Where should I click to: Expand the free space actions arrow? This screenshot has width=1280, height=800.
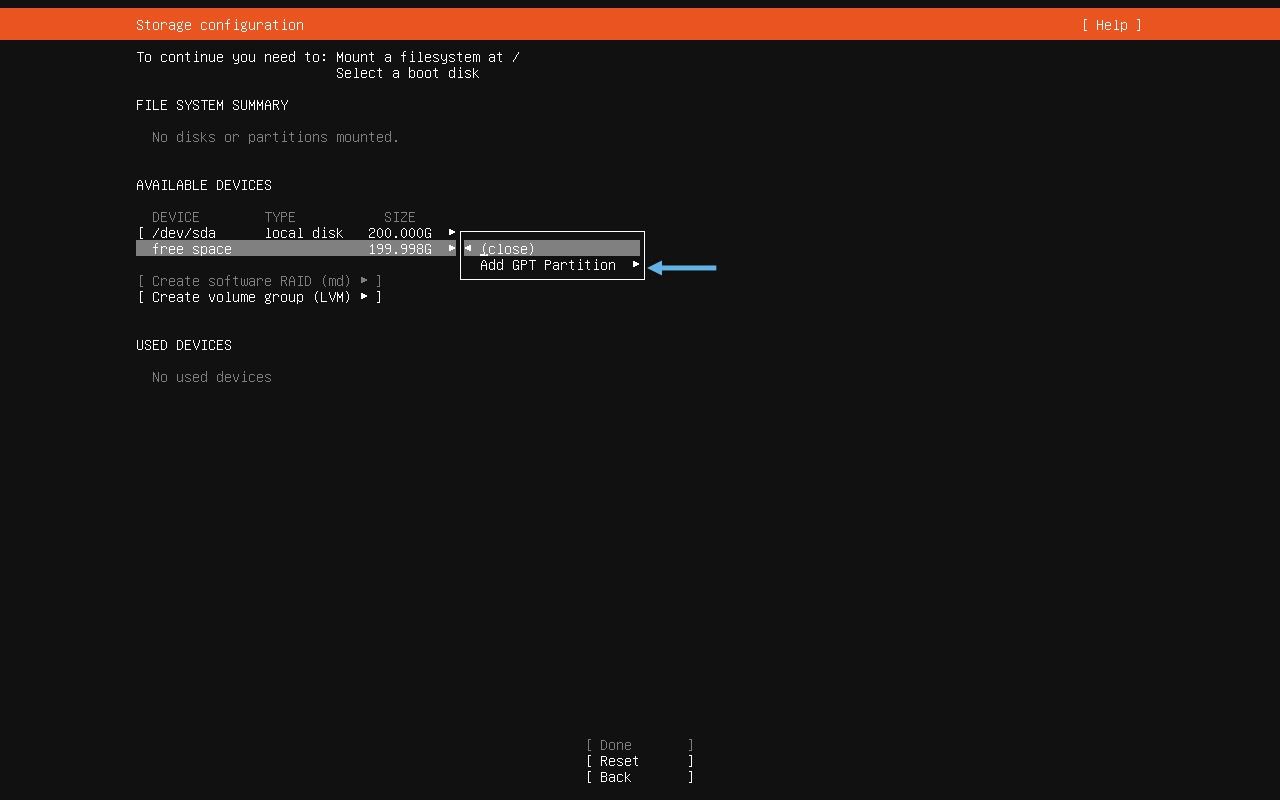click(x=452, y=248)
